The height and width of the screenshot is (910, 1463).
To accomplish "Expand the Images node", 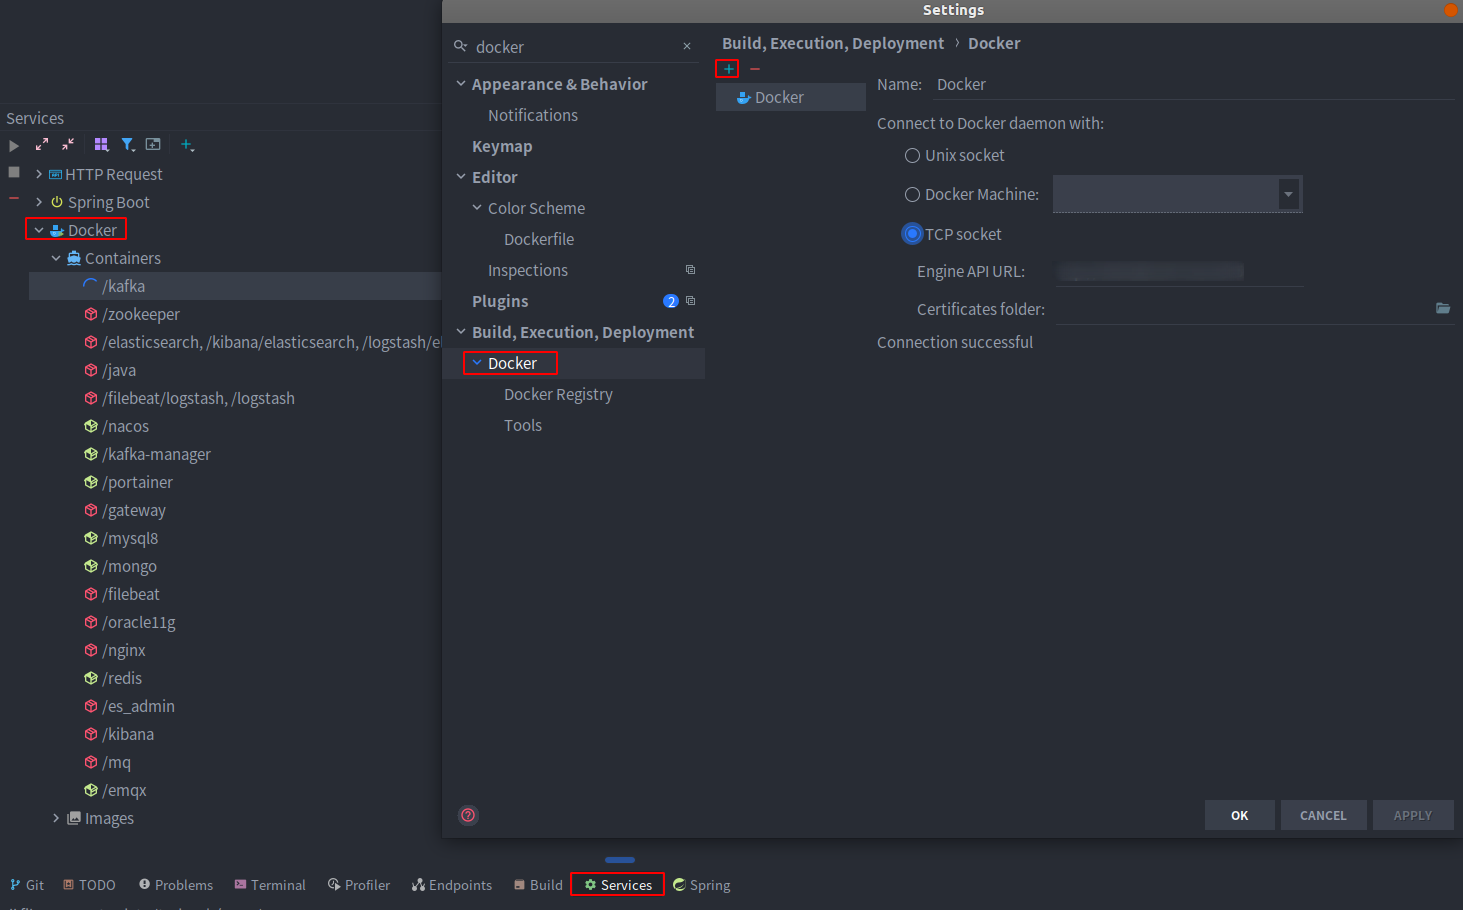I will (x=56, y=818).
